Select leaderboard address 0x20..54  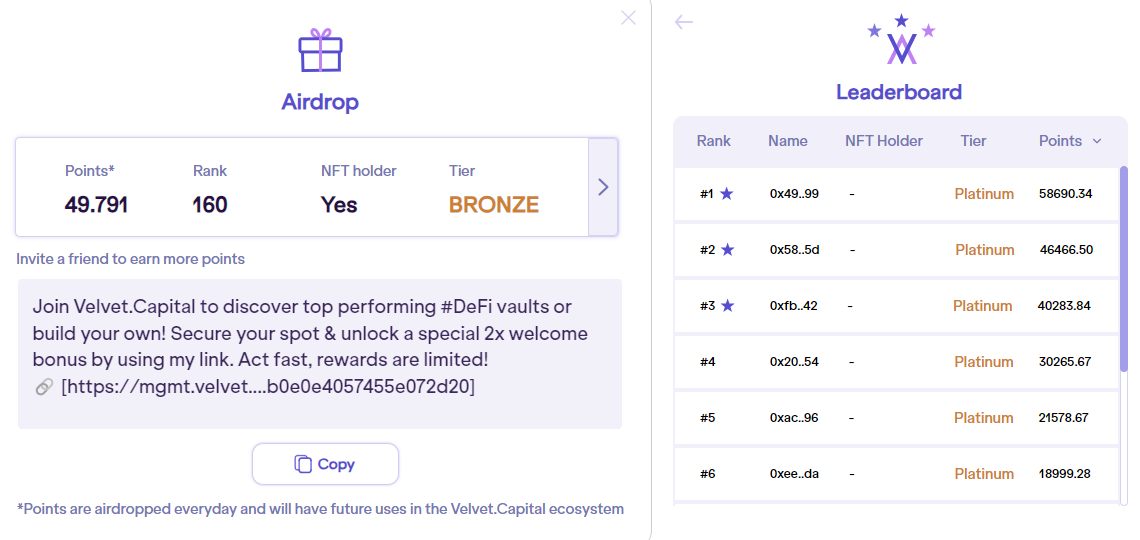point(794,362)
